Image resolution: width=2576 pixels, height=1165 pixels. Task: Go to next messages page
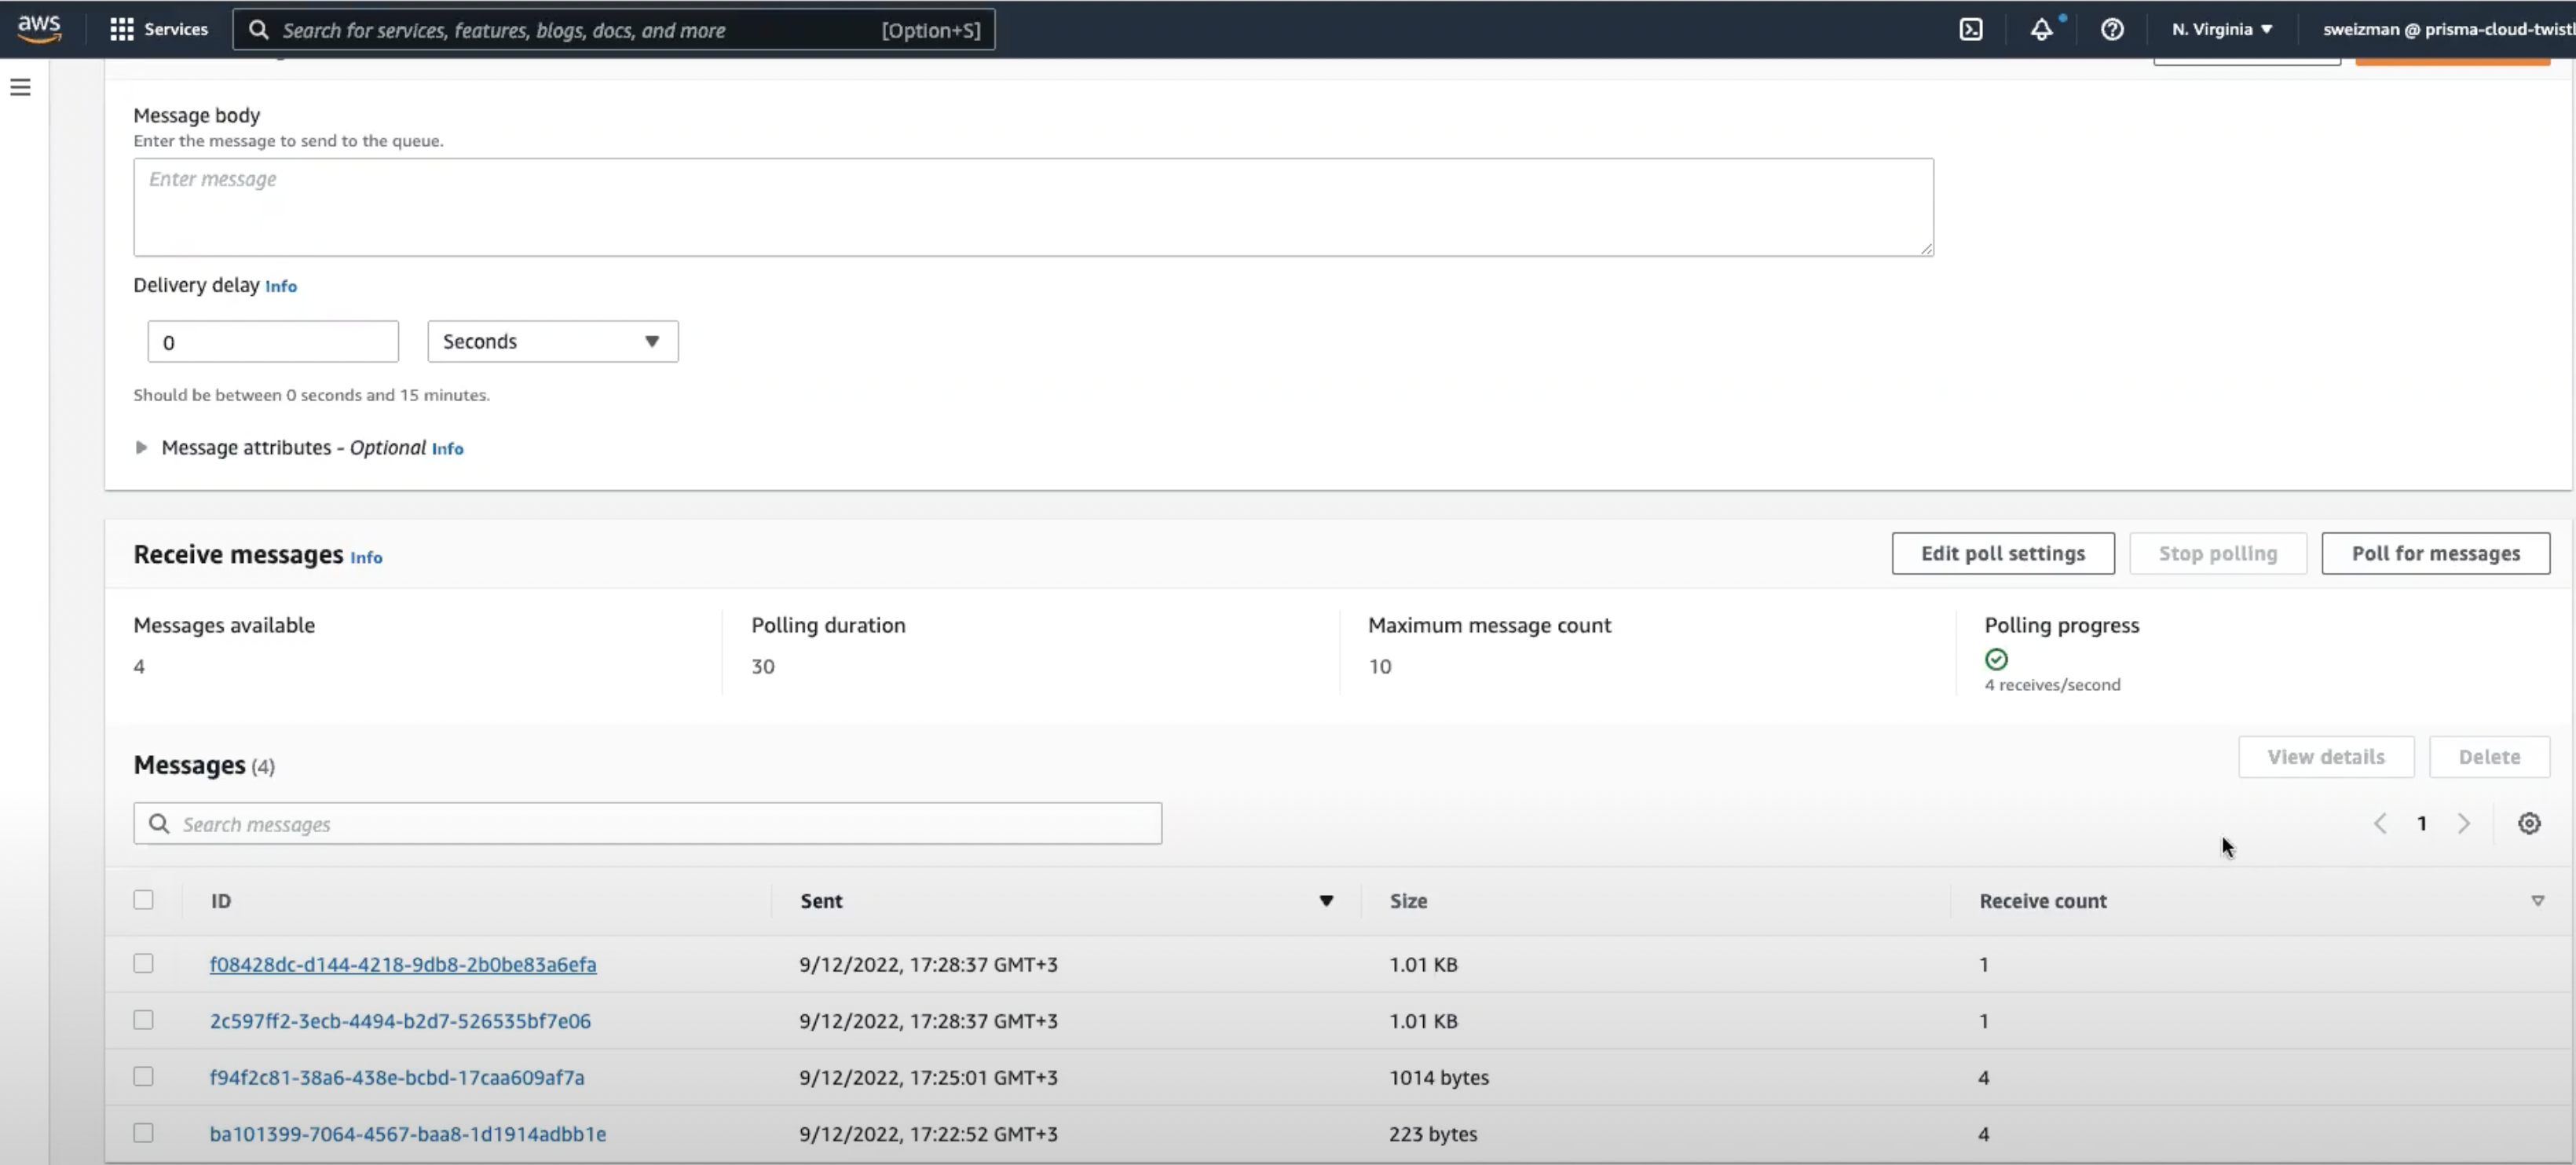(2463, 823)
